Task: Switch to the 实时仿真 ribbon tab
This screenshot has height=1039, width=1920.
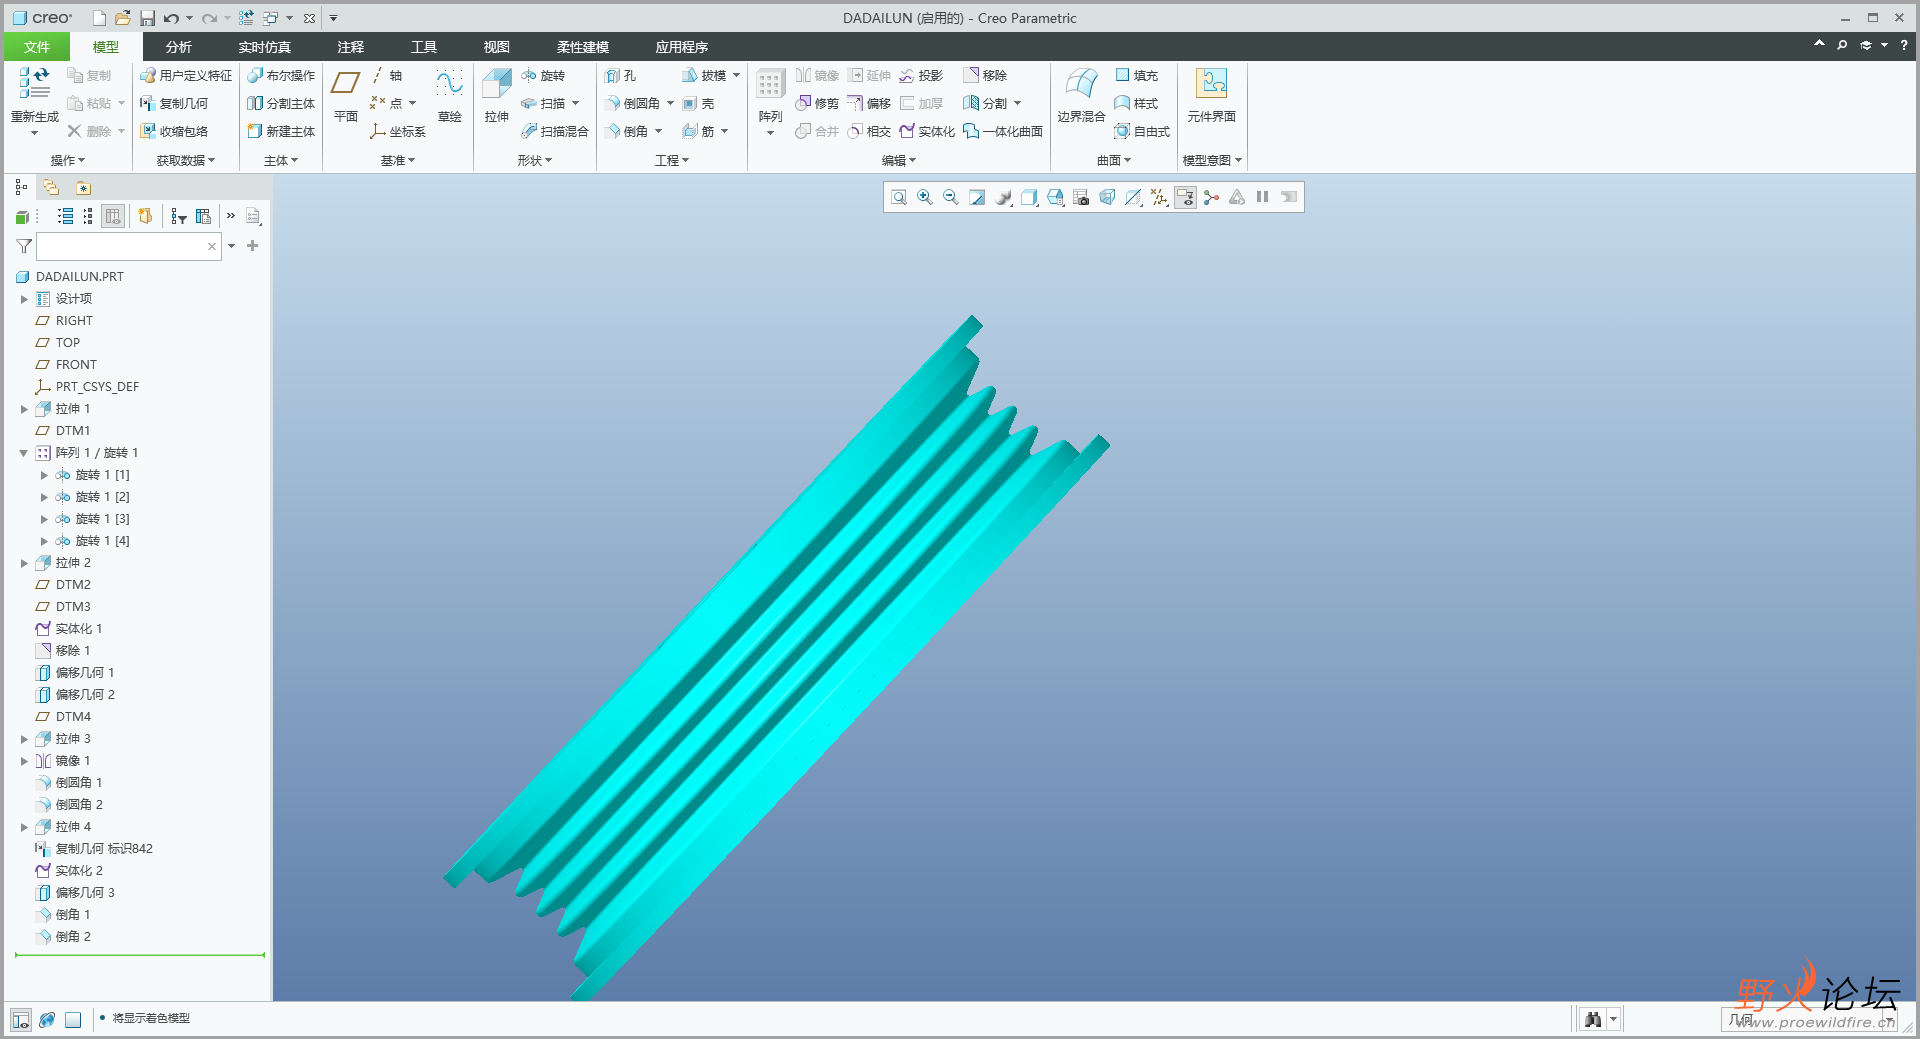Action: [x=265, y=47]
